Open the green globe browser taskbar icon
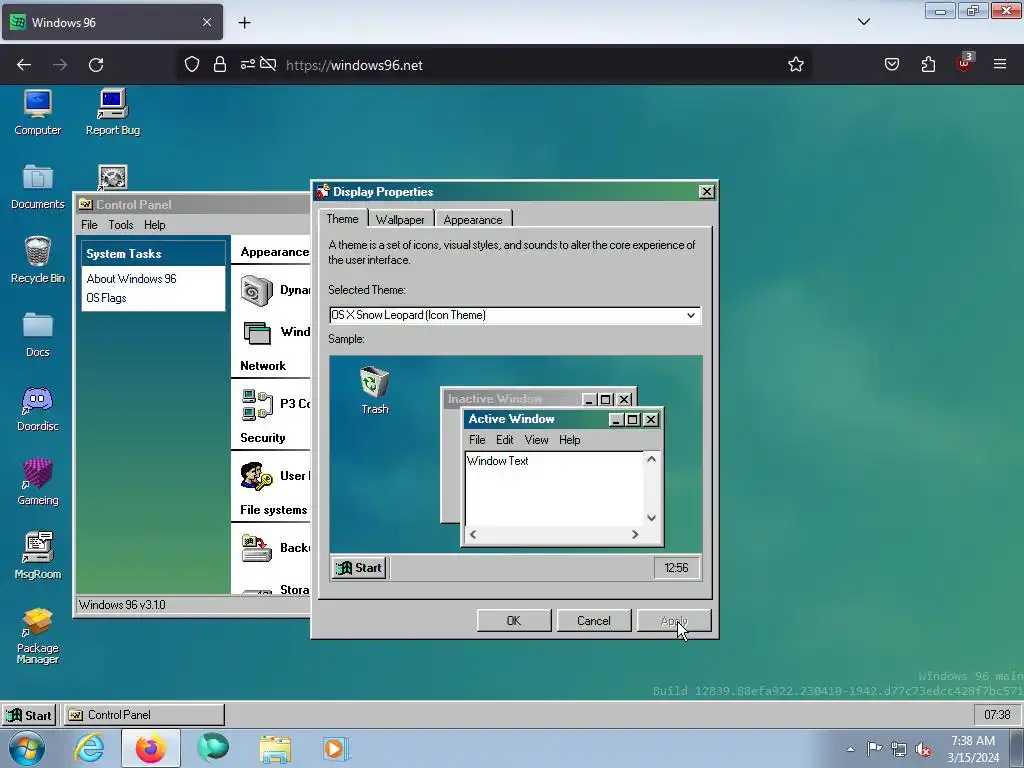 point(213,748)
